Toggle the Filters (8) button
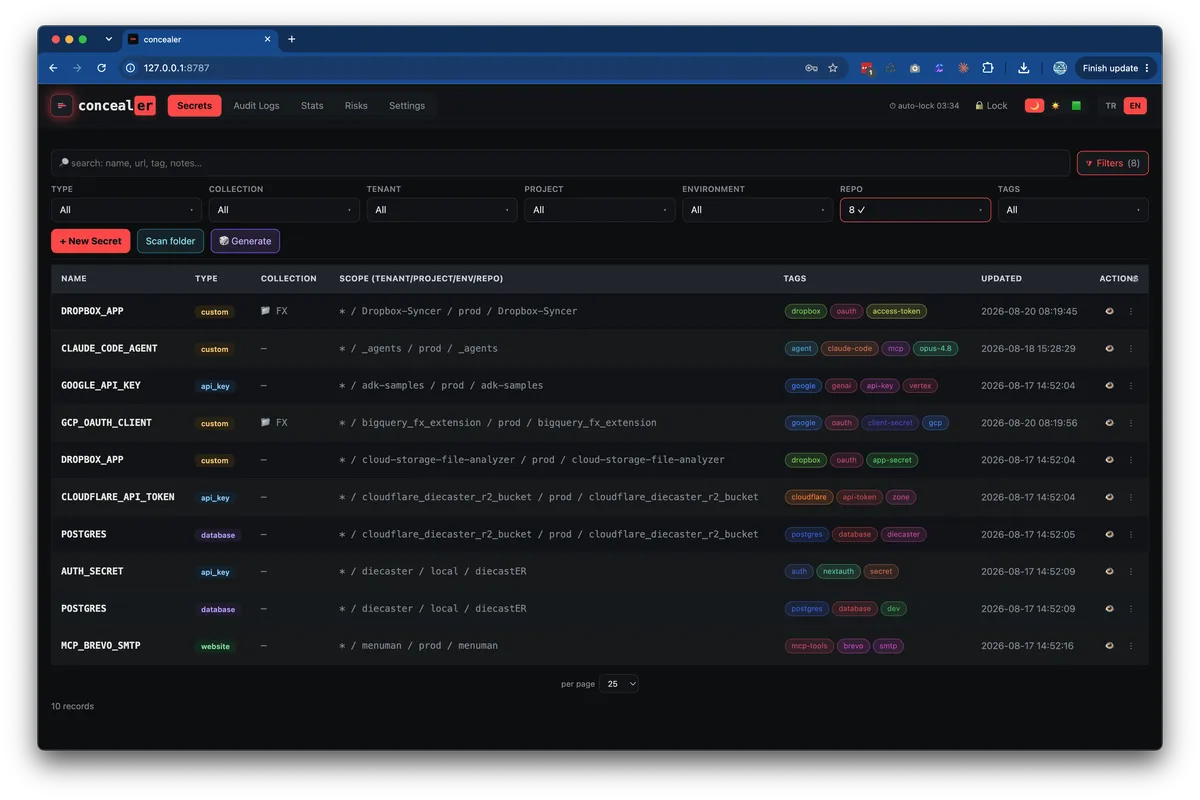1200x800 pixels. coord(1113,163)
